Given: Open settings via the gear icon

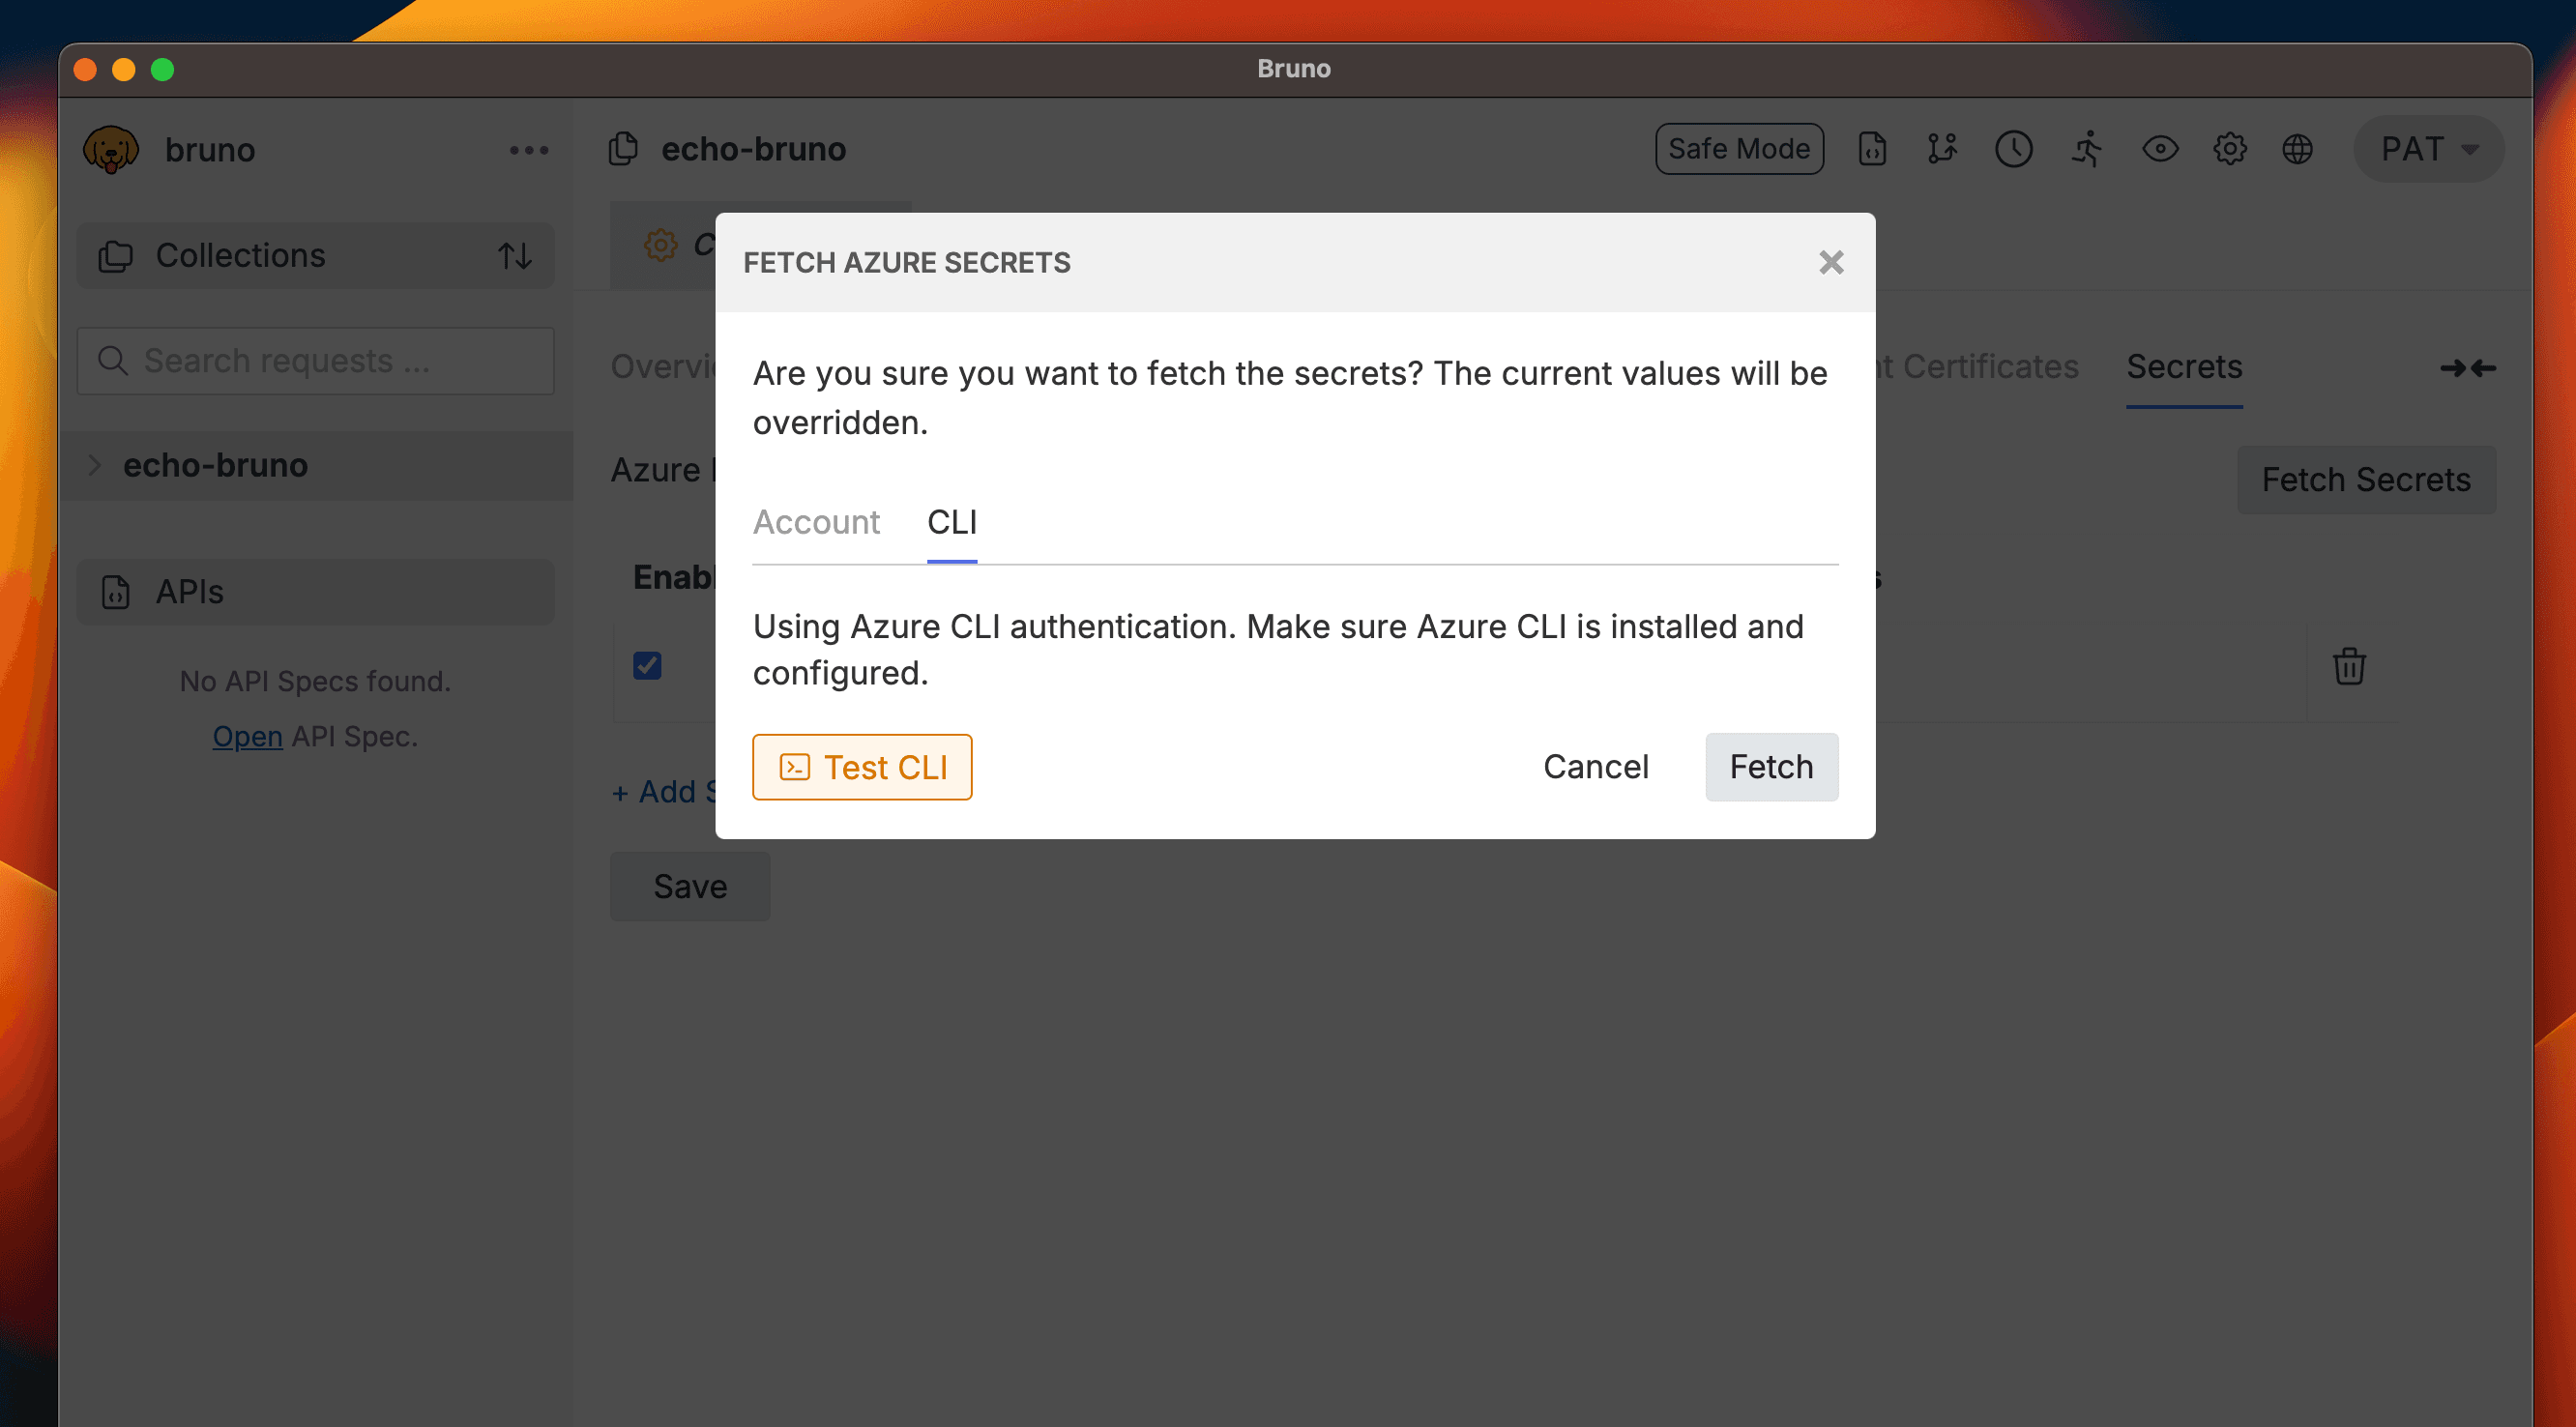Looking at the screenshot, I should click(x=2229, y=148).
